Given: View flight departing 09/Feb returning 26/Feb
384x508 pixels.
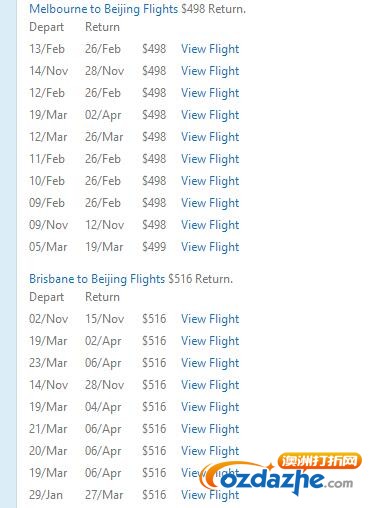Looking at the screenshot, I should click(210, 203).
